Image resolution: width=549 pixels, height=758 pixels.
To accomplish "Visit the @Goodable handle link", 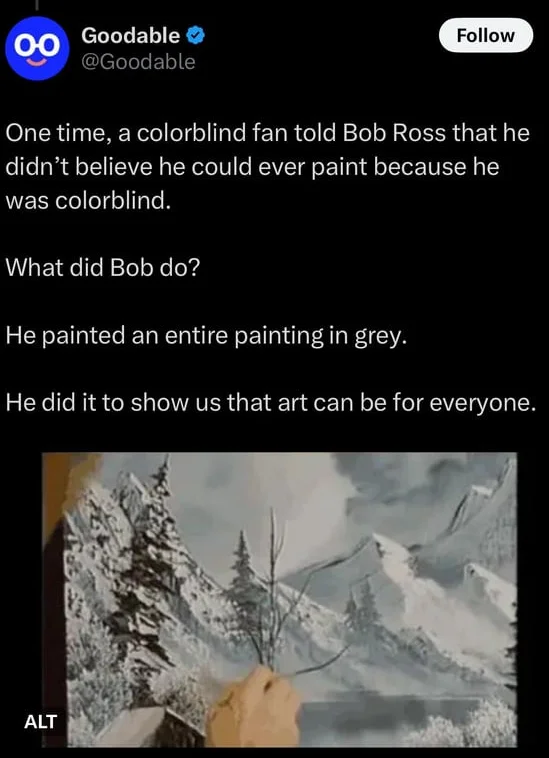I will point(138,62).
